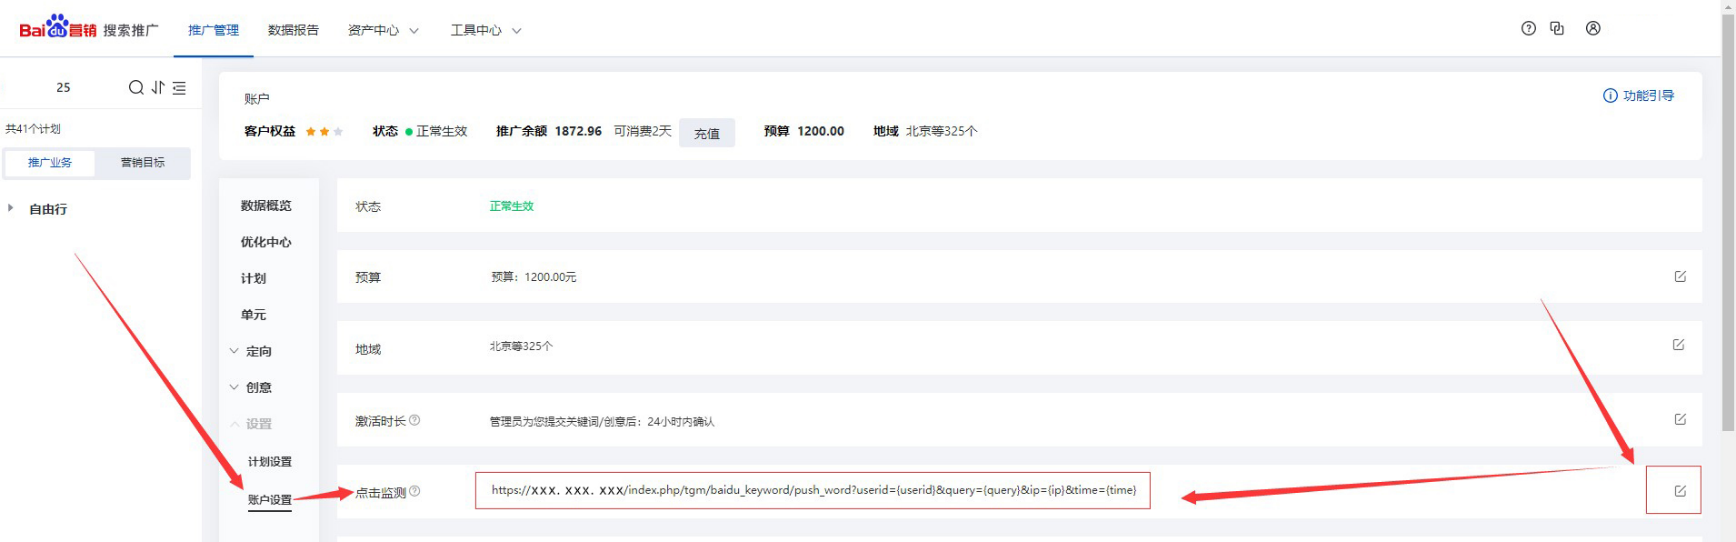
Task: Switch to 营销目标 toggle tab
Action: (143, 163)
